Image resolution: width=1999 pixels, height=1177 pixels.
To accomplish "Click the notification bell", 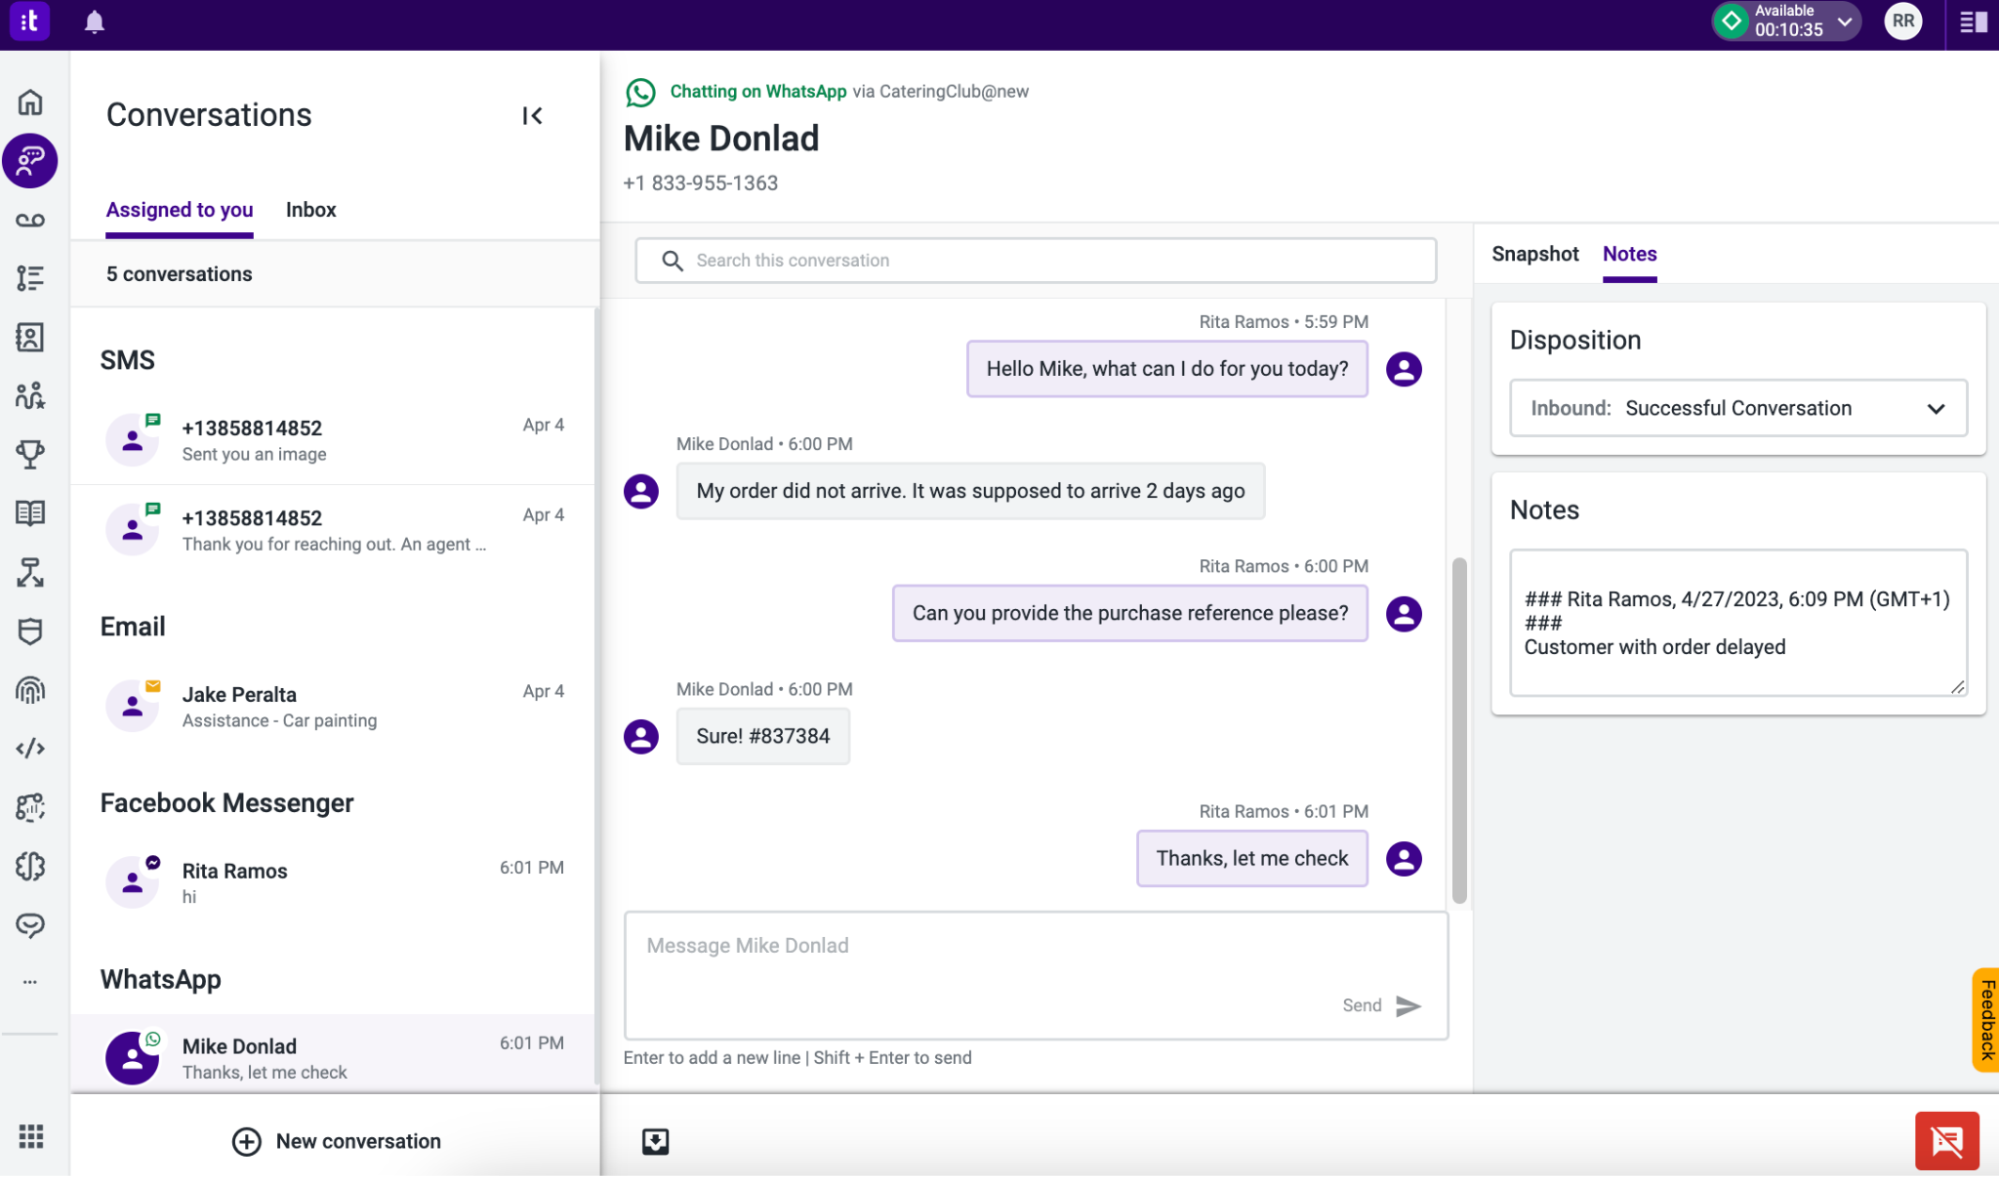I will coord(95,21).
